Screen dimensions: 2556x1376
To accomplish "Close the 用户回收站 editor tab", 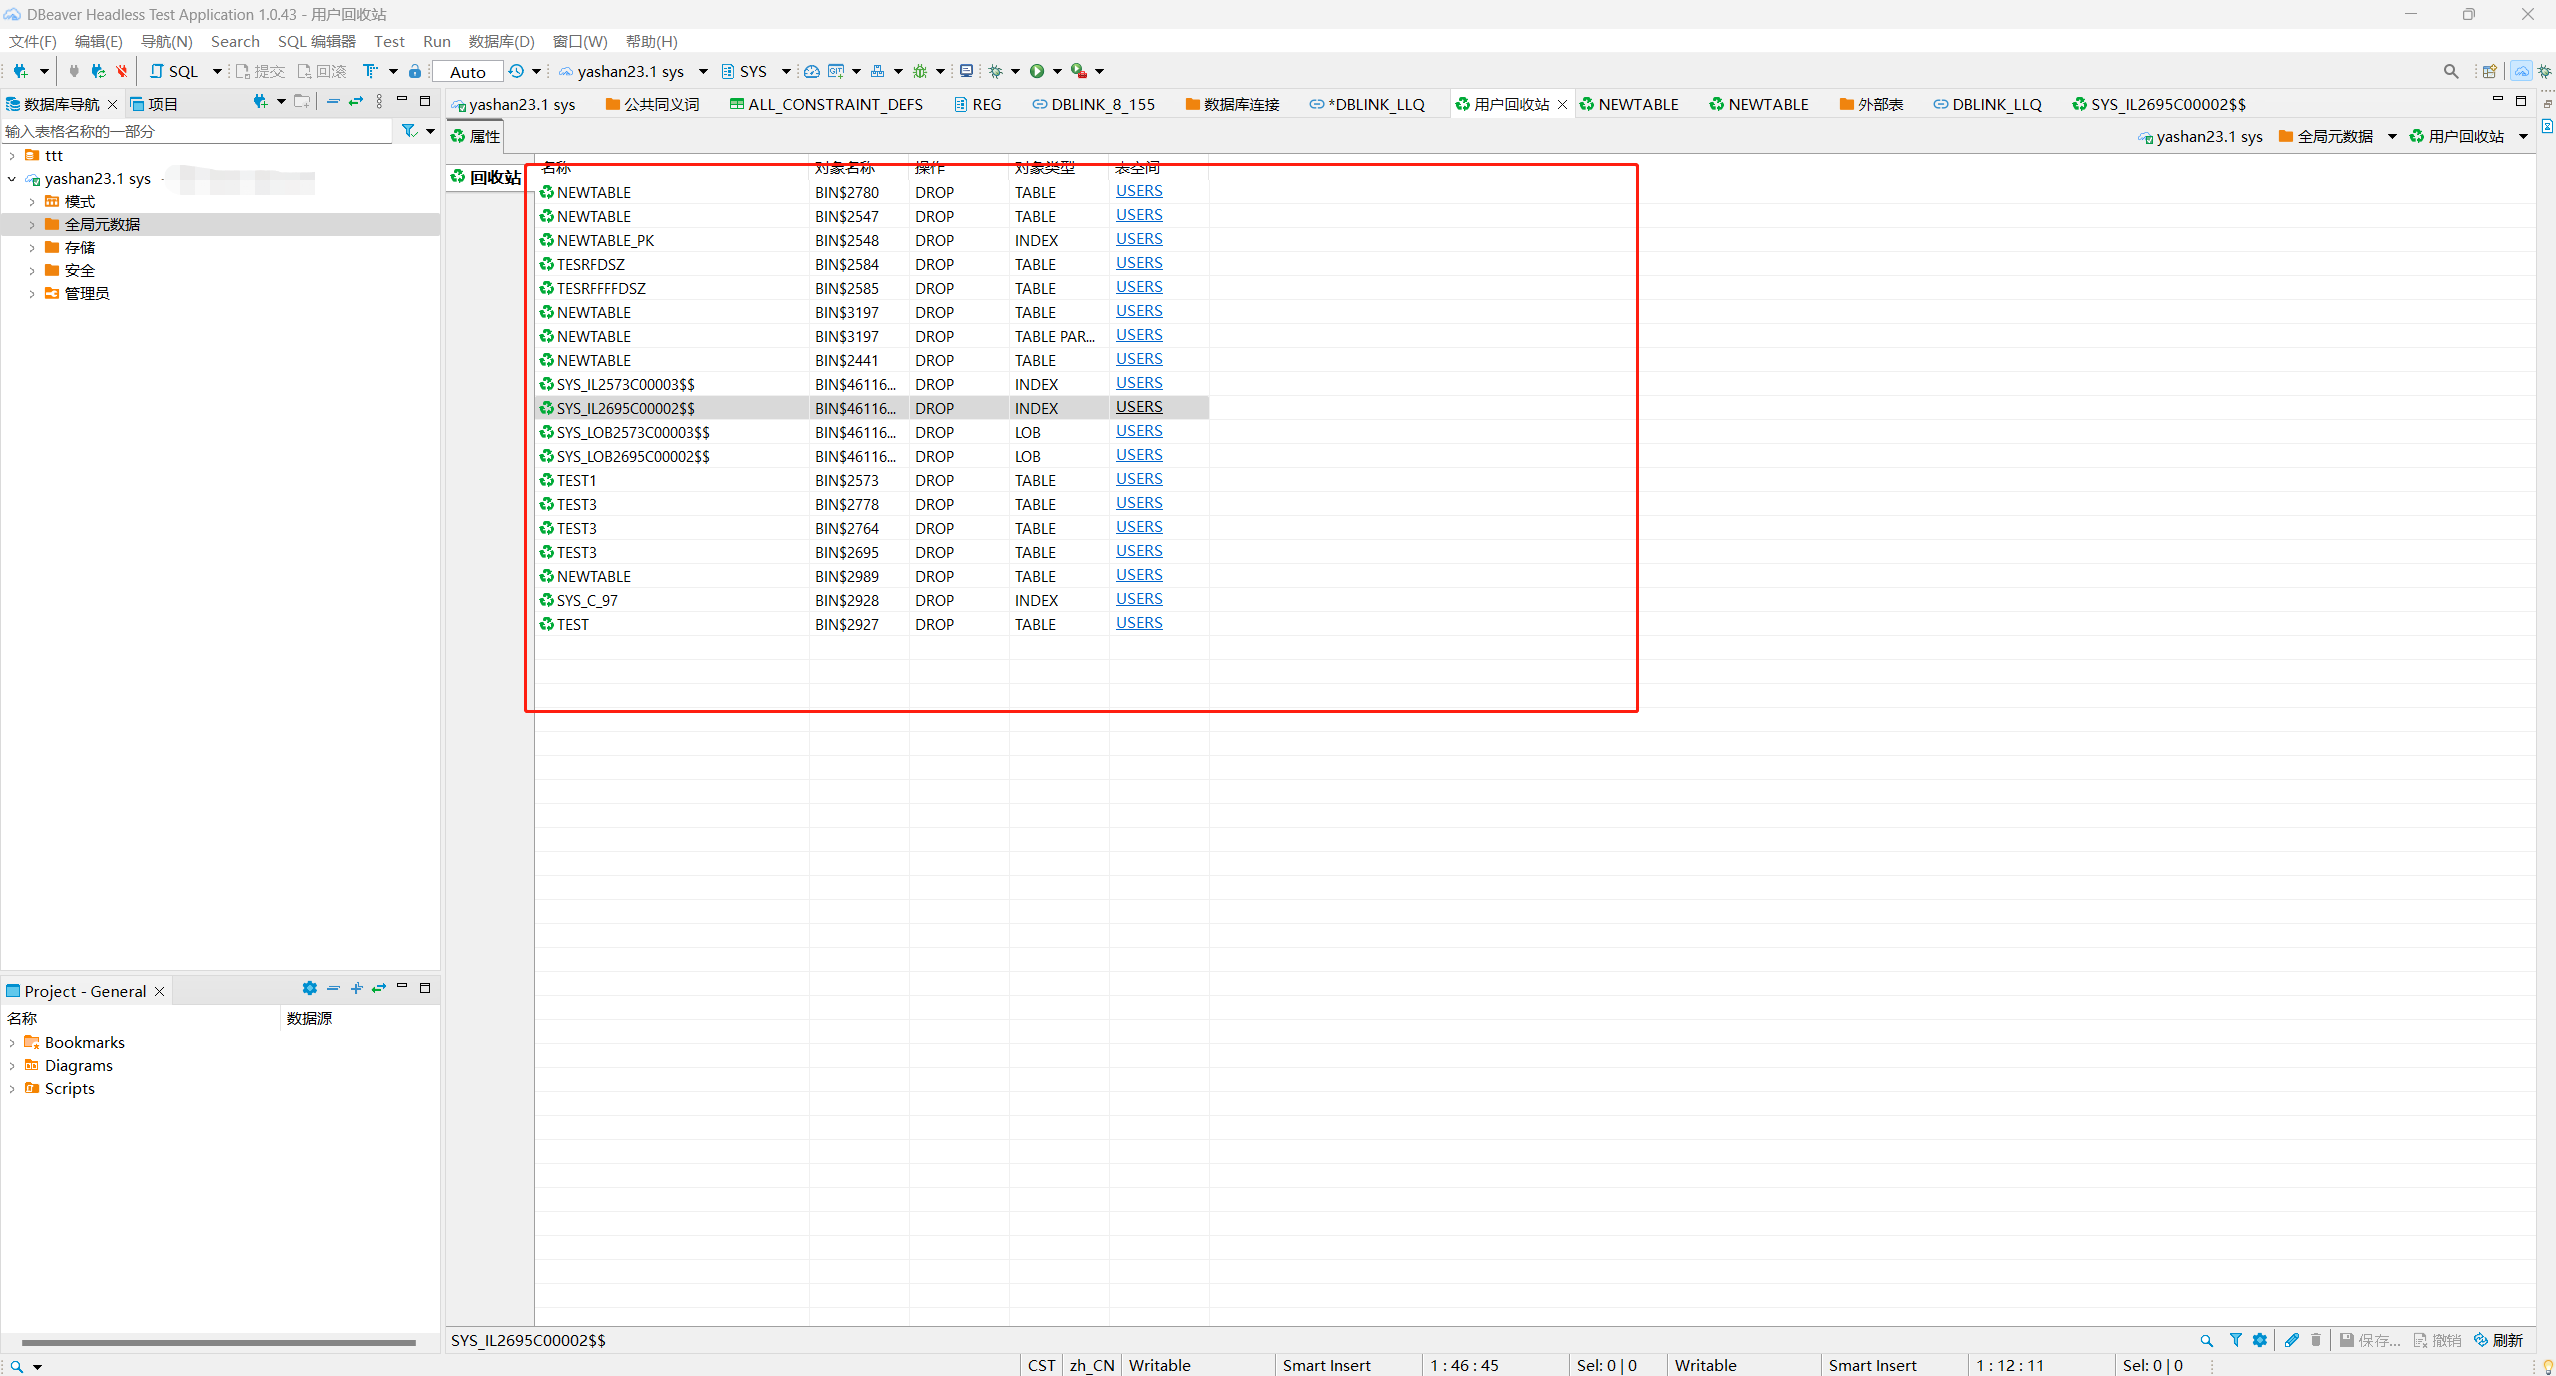I will [x=1562, y=104].
